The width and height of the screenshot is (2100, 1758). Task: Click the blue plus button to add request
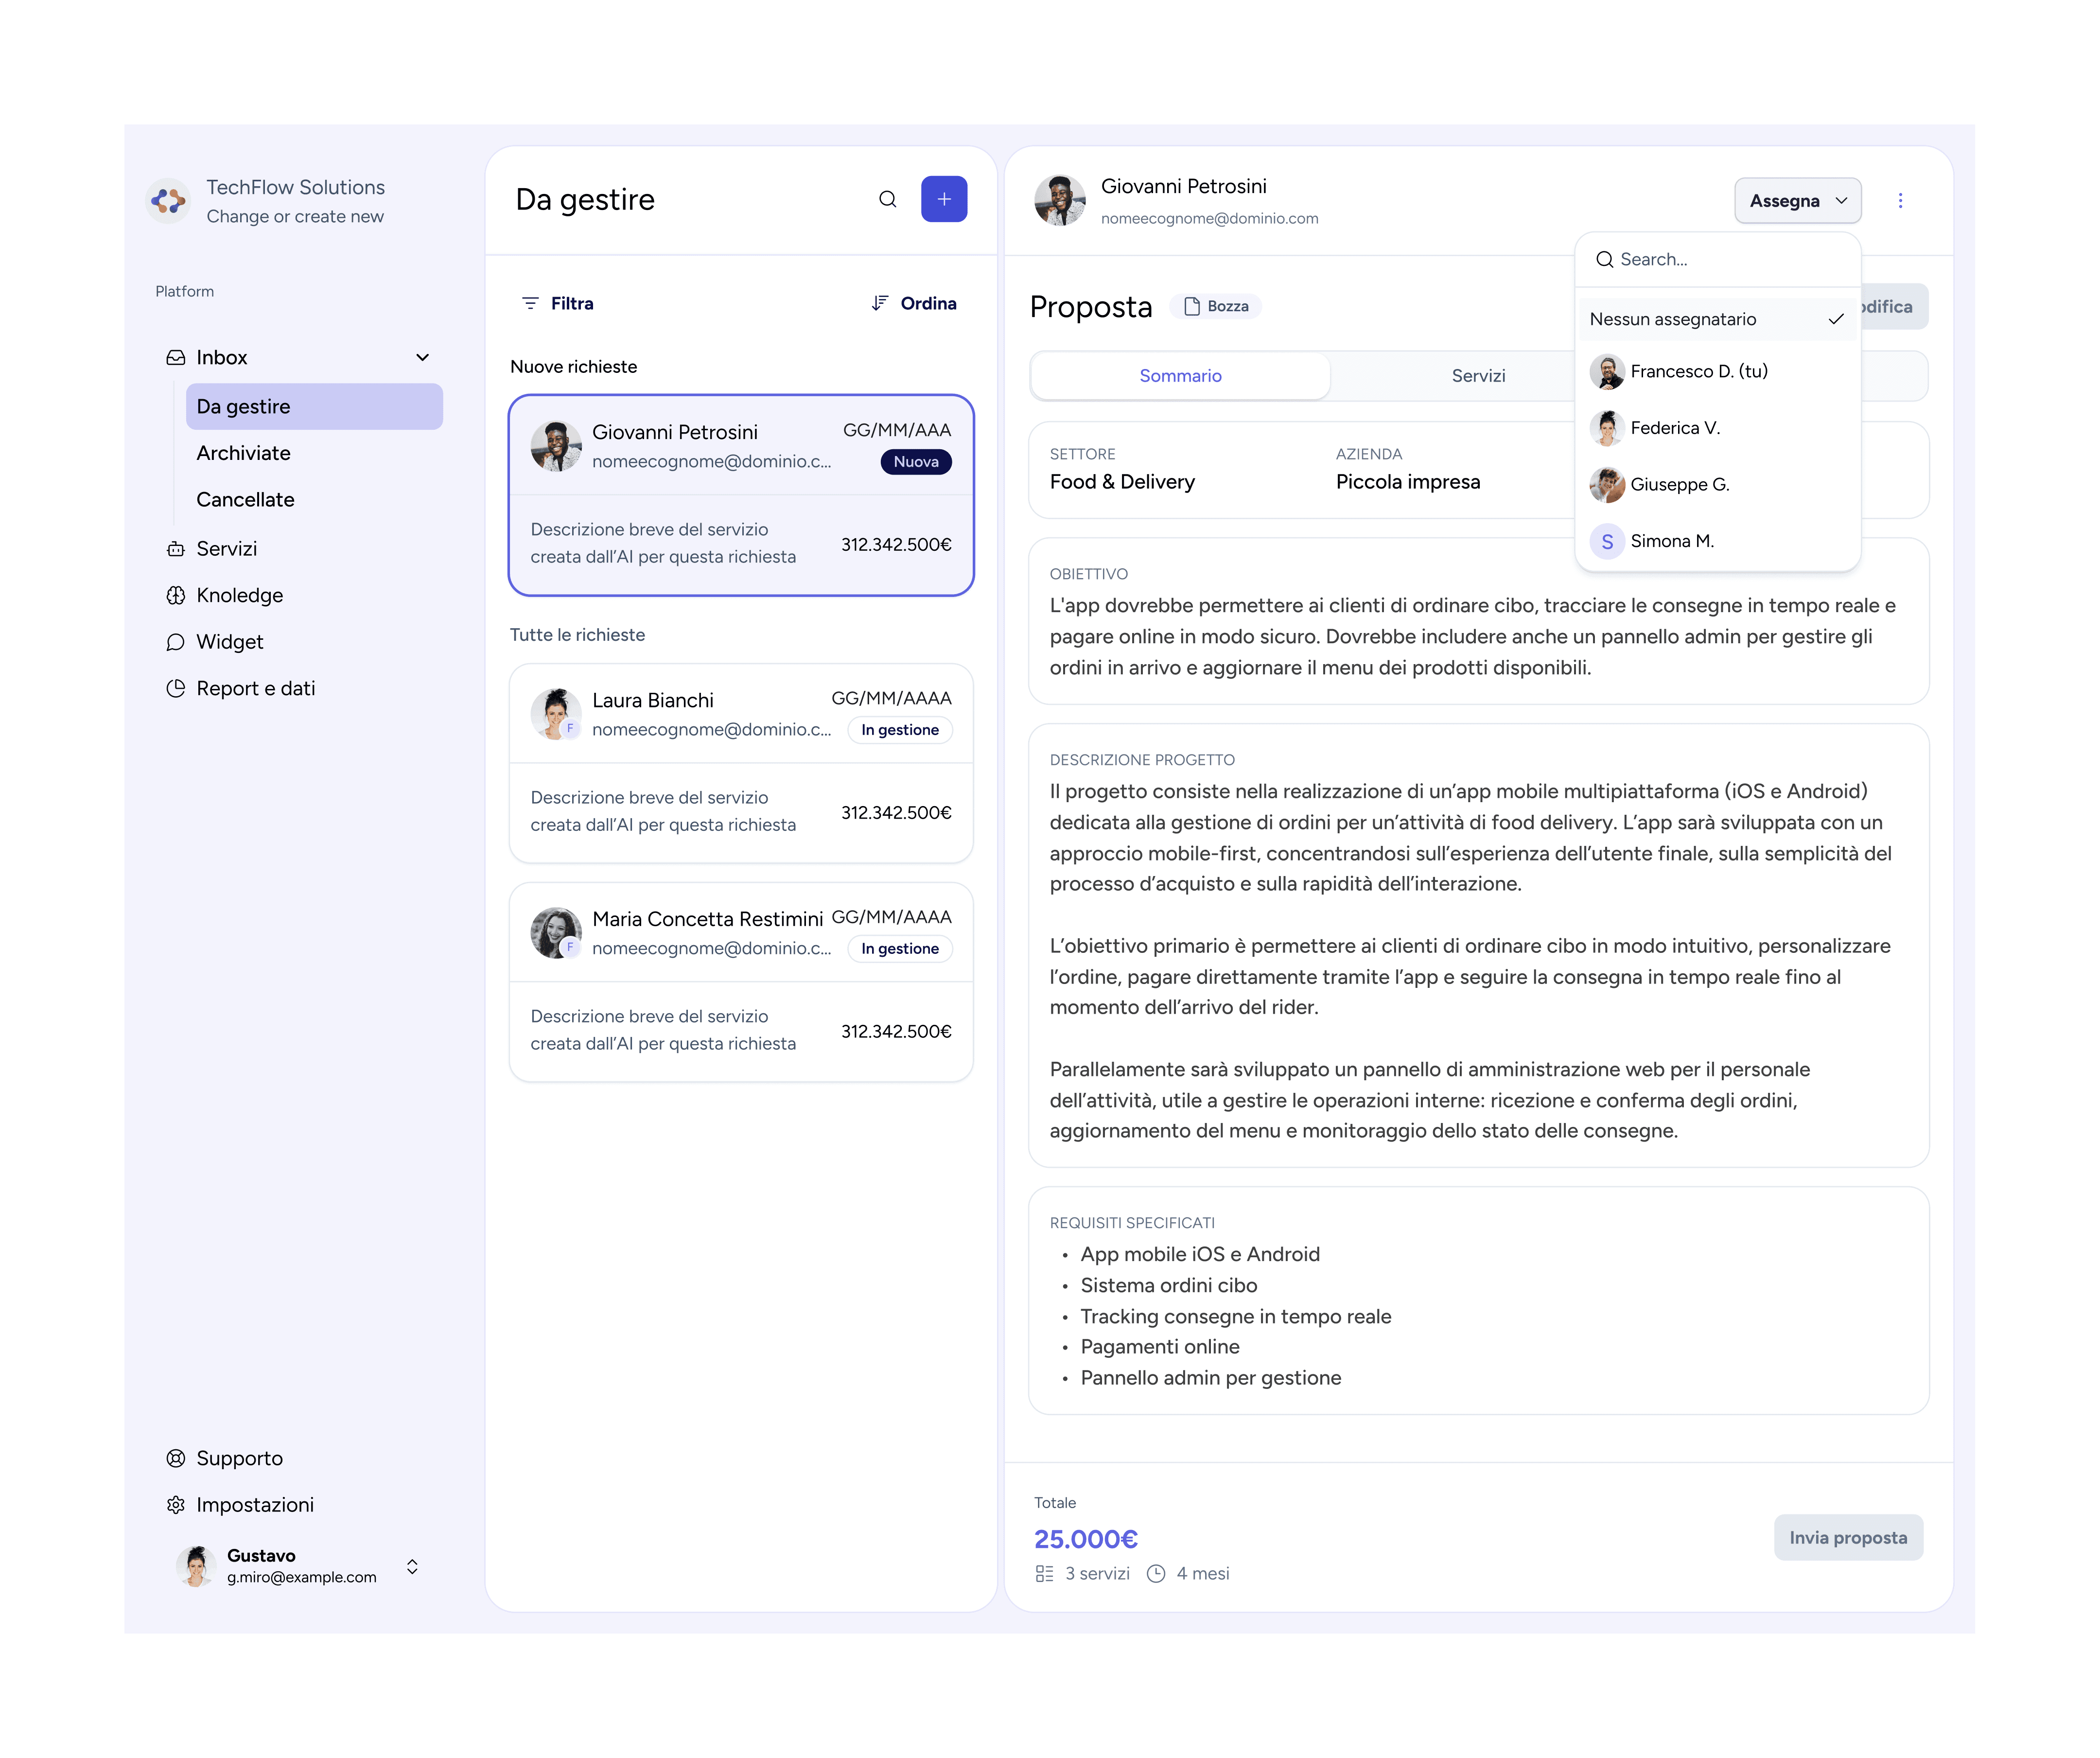(943, 199)
